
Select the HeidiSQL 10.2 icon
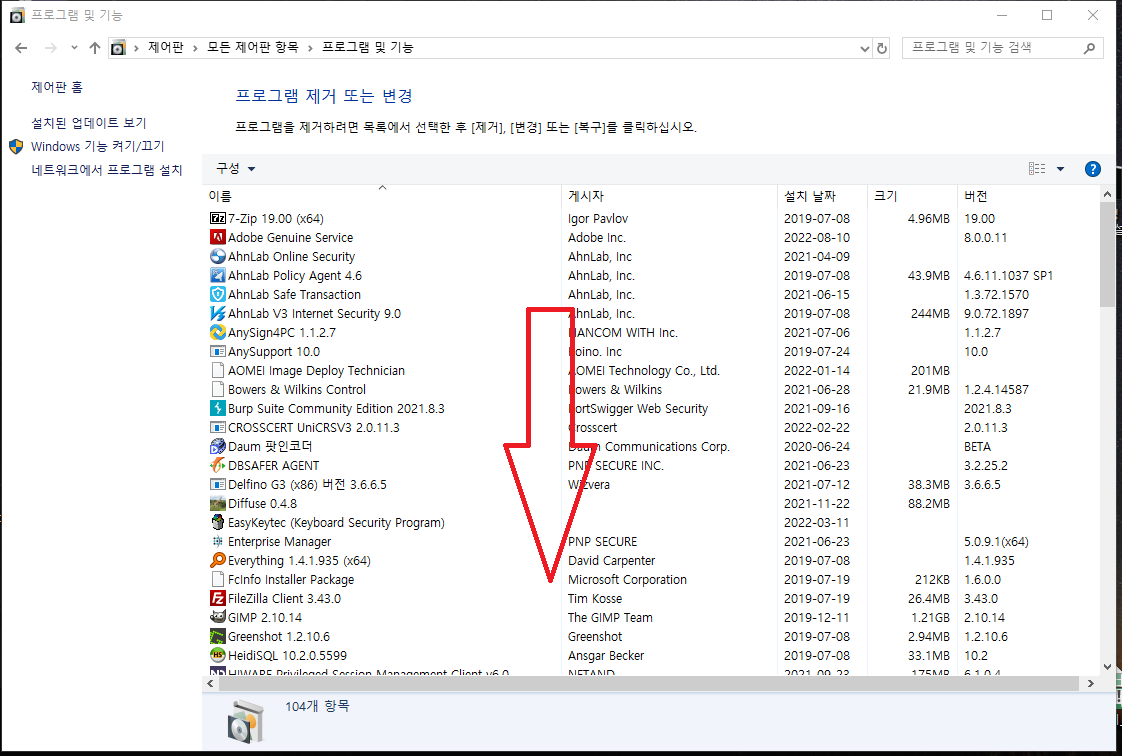218,655
